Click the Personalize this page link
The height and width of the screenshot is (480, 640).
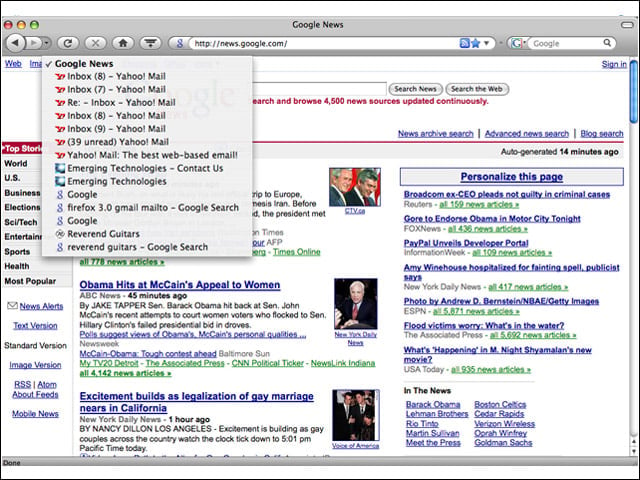[511, 177]
